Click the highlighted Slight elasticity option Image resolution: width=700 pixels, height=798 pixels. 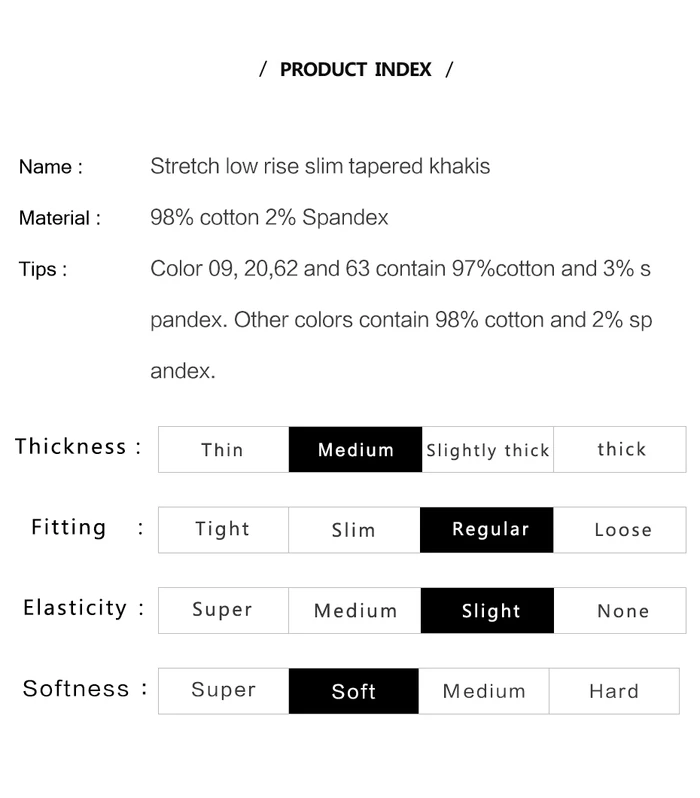[487, 610]
